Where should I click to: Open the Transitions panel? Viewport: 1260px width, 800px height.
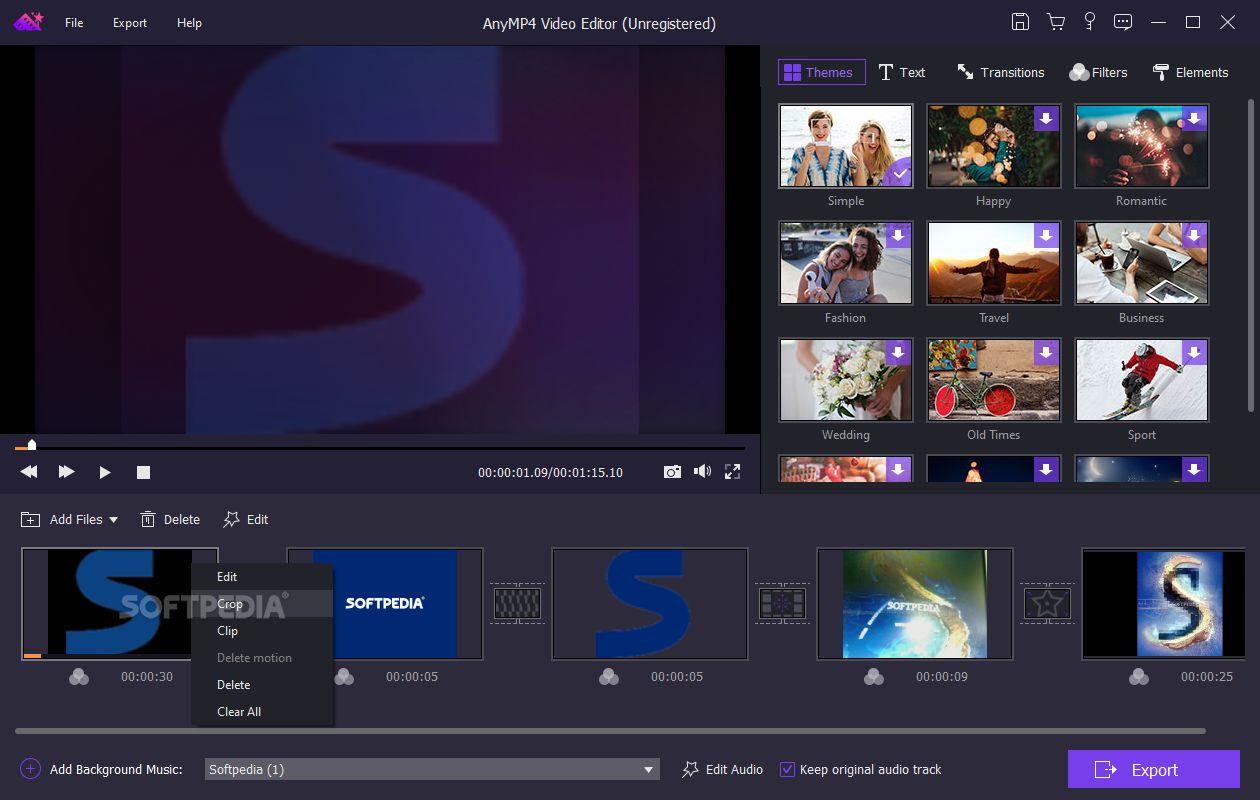pos(1000,72)
